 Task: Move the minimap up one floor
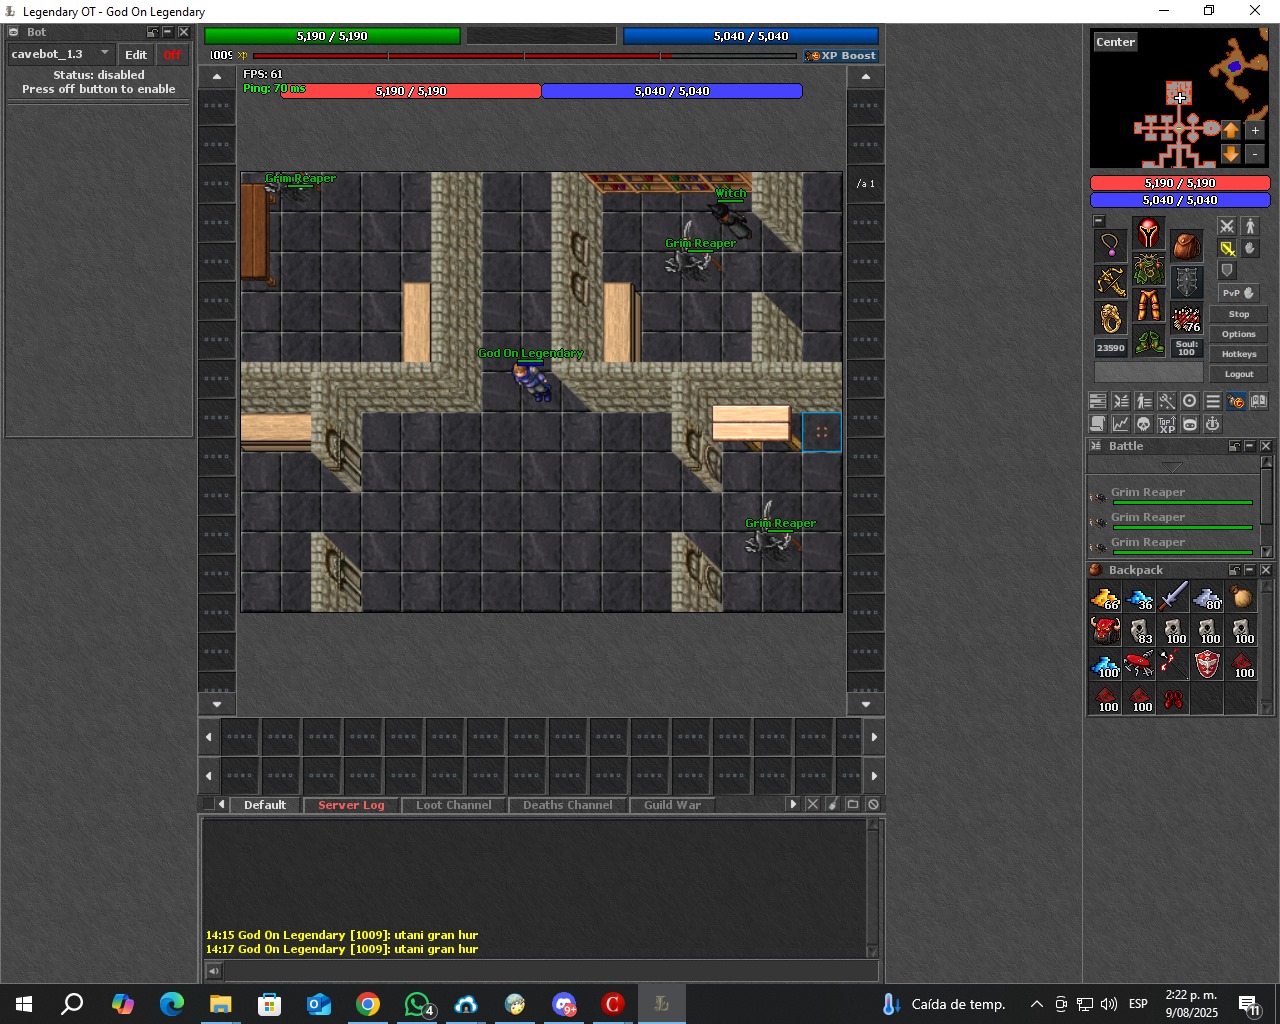pos(1231,130)
